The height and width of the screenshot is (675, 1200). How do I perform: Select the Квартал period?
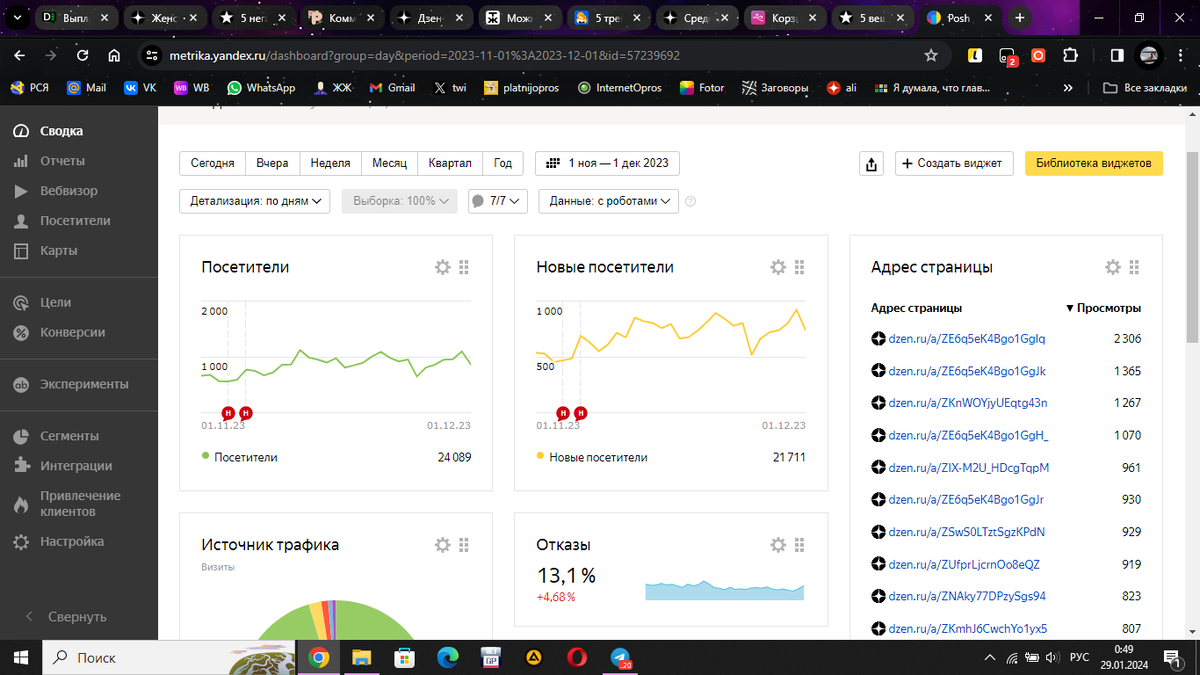tap(450, 163)
